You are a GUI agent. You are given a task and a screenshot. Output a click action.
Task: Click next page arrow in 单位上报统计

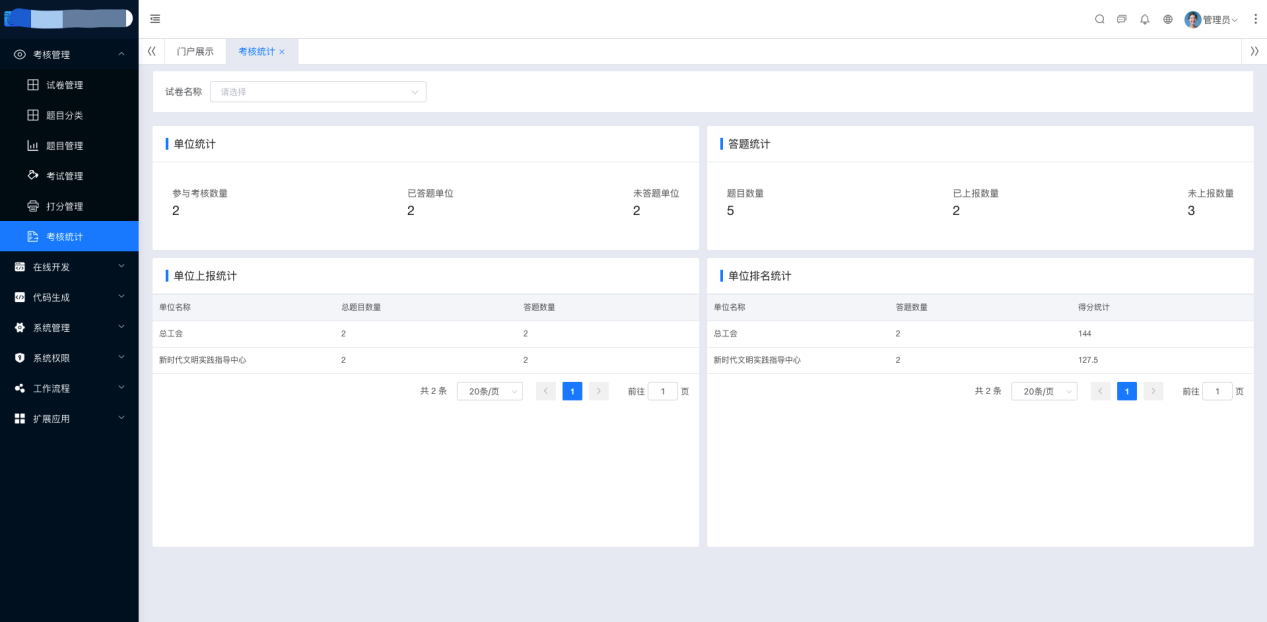click(599, 392)
